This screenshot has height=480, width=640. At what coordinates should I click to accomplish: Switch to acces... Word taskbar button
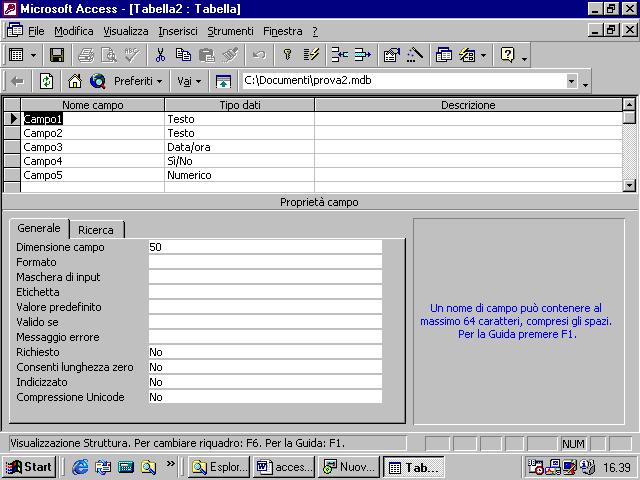tap(284, 467)
